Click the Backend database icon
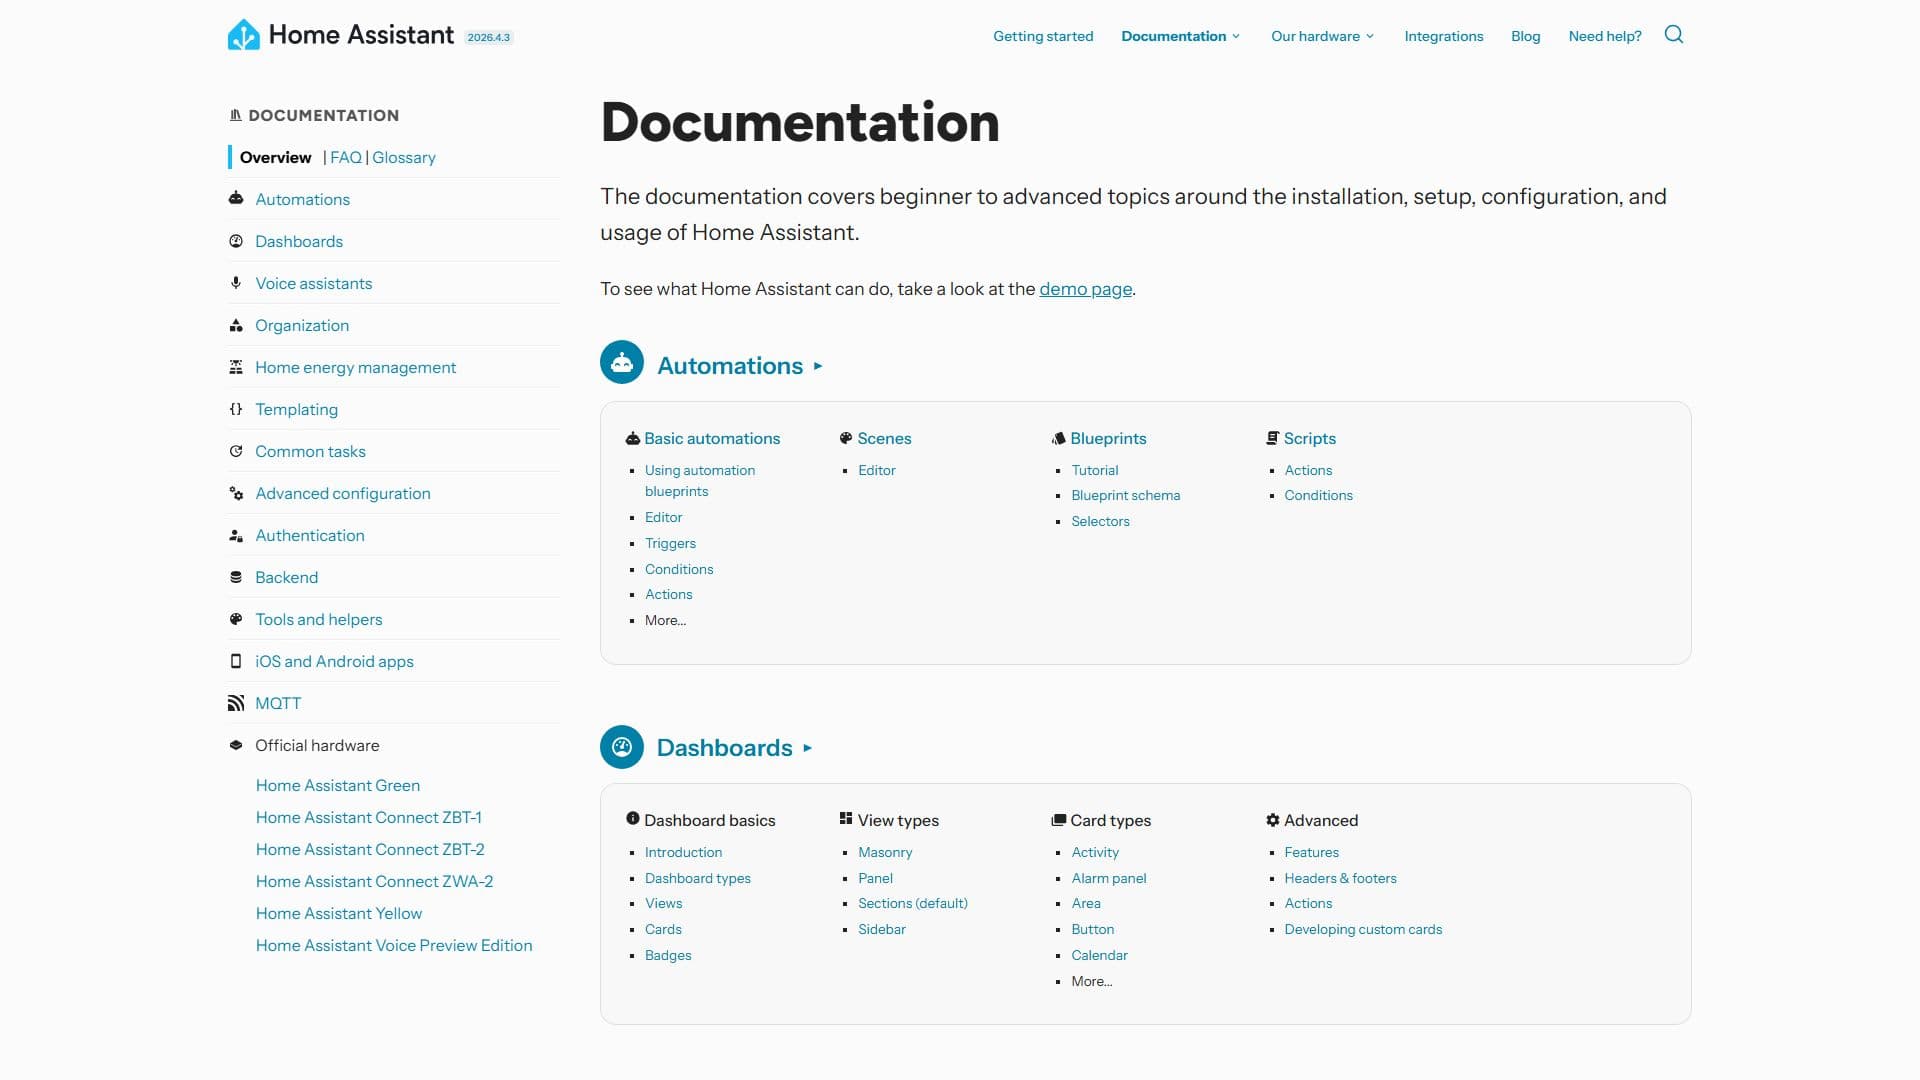Image resolution: width=1920 pixels, height=1080 pixels. tap(236, 577)
